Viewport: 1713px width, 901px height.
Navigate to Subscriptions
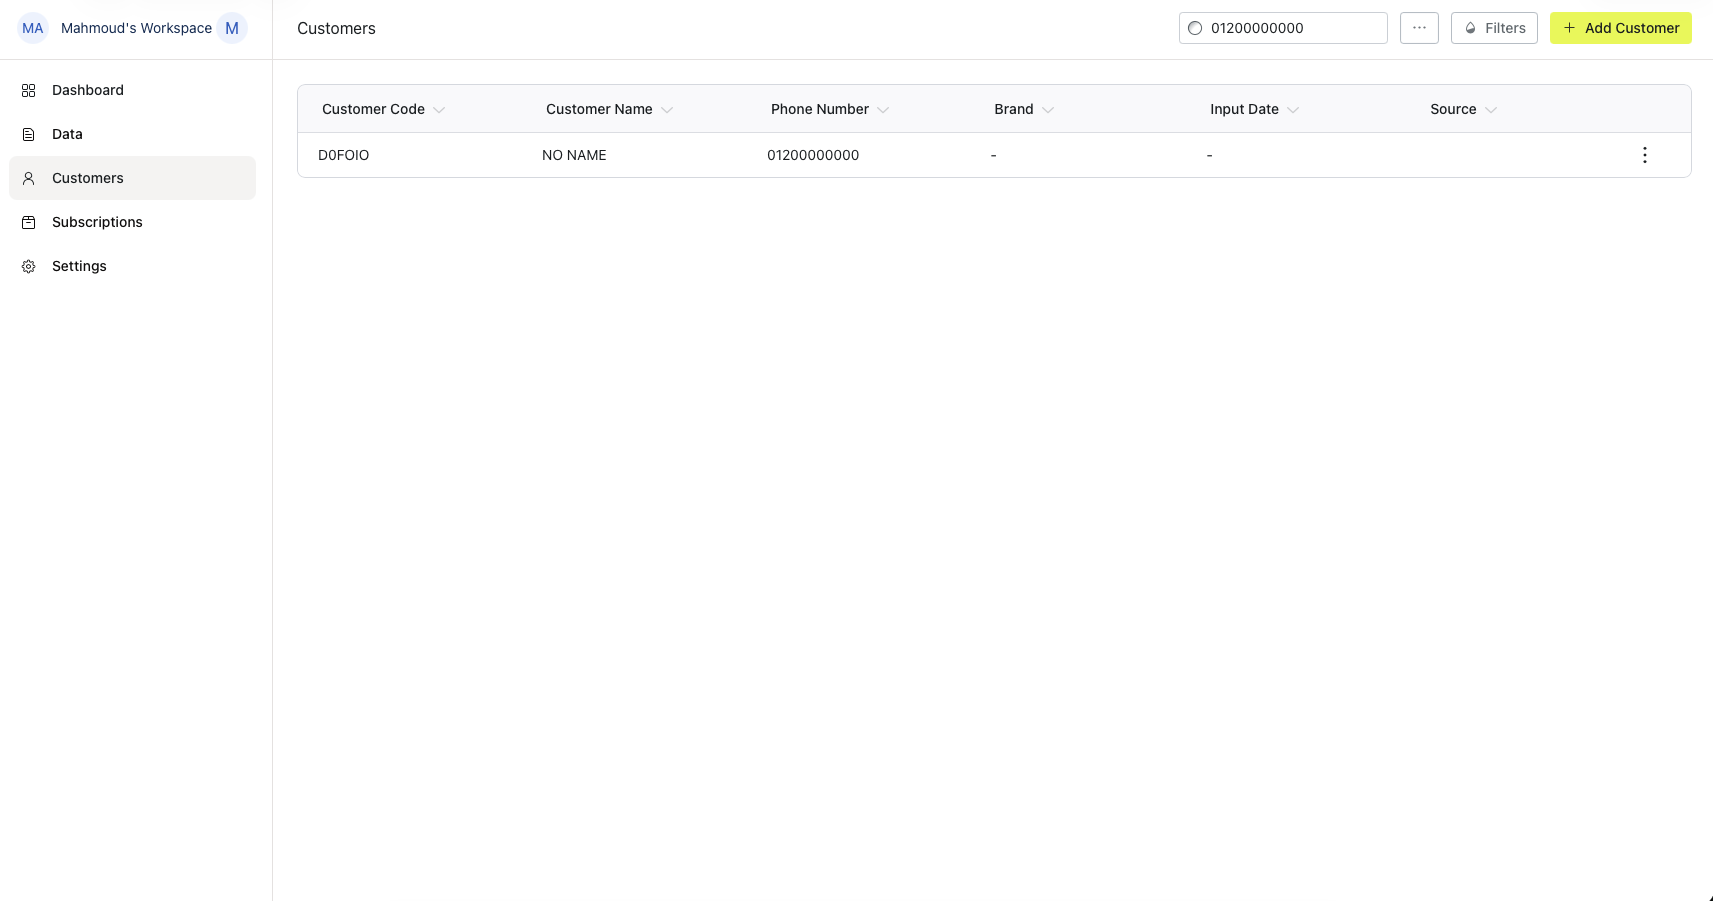132,222
